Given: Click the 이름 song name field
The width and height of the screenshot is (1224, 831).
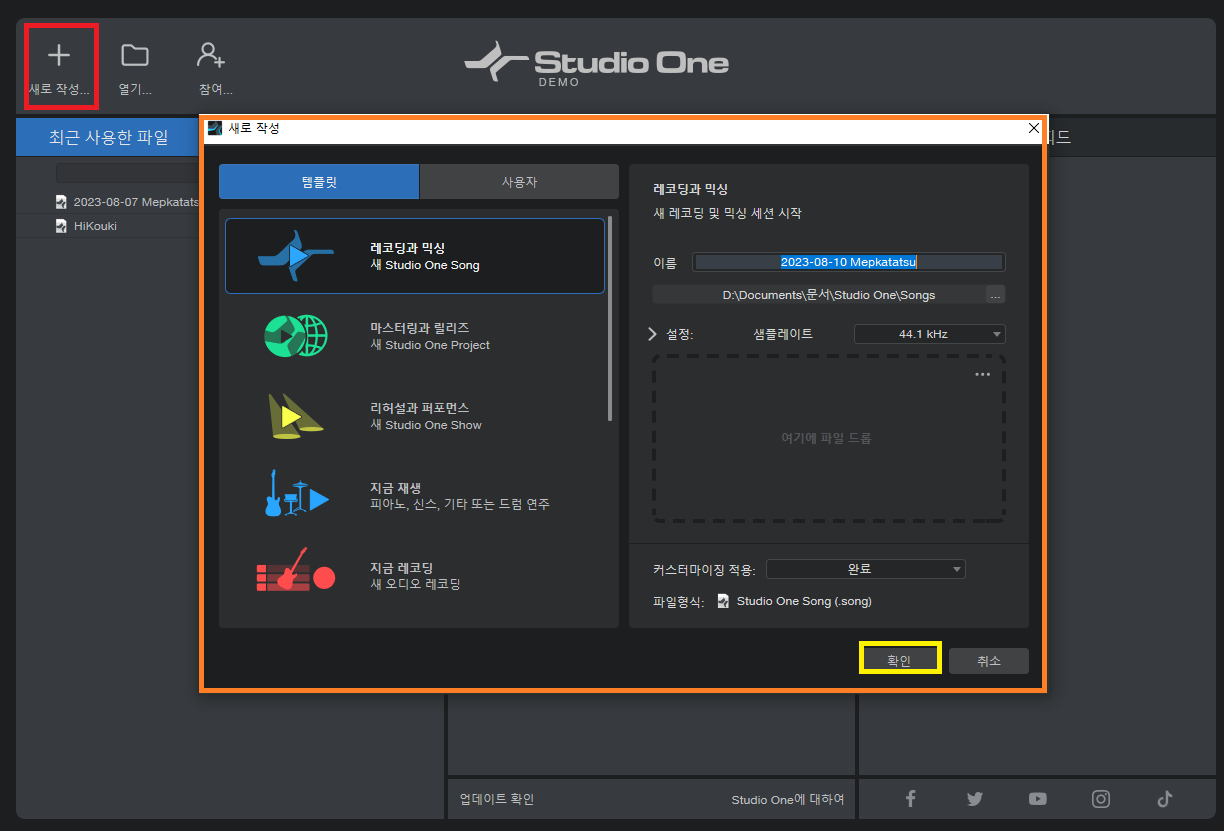Looking at the screenshot, I should pos(849,262).
